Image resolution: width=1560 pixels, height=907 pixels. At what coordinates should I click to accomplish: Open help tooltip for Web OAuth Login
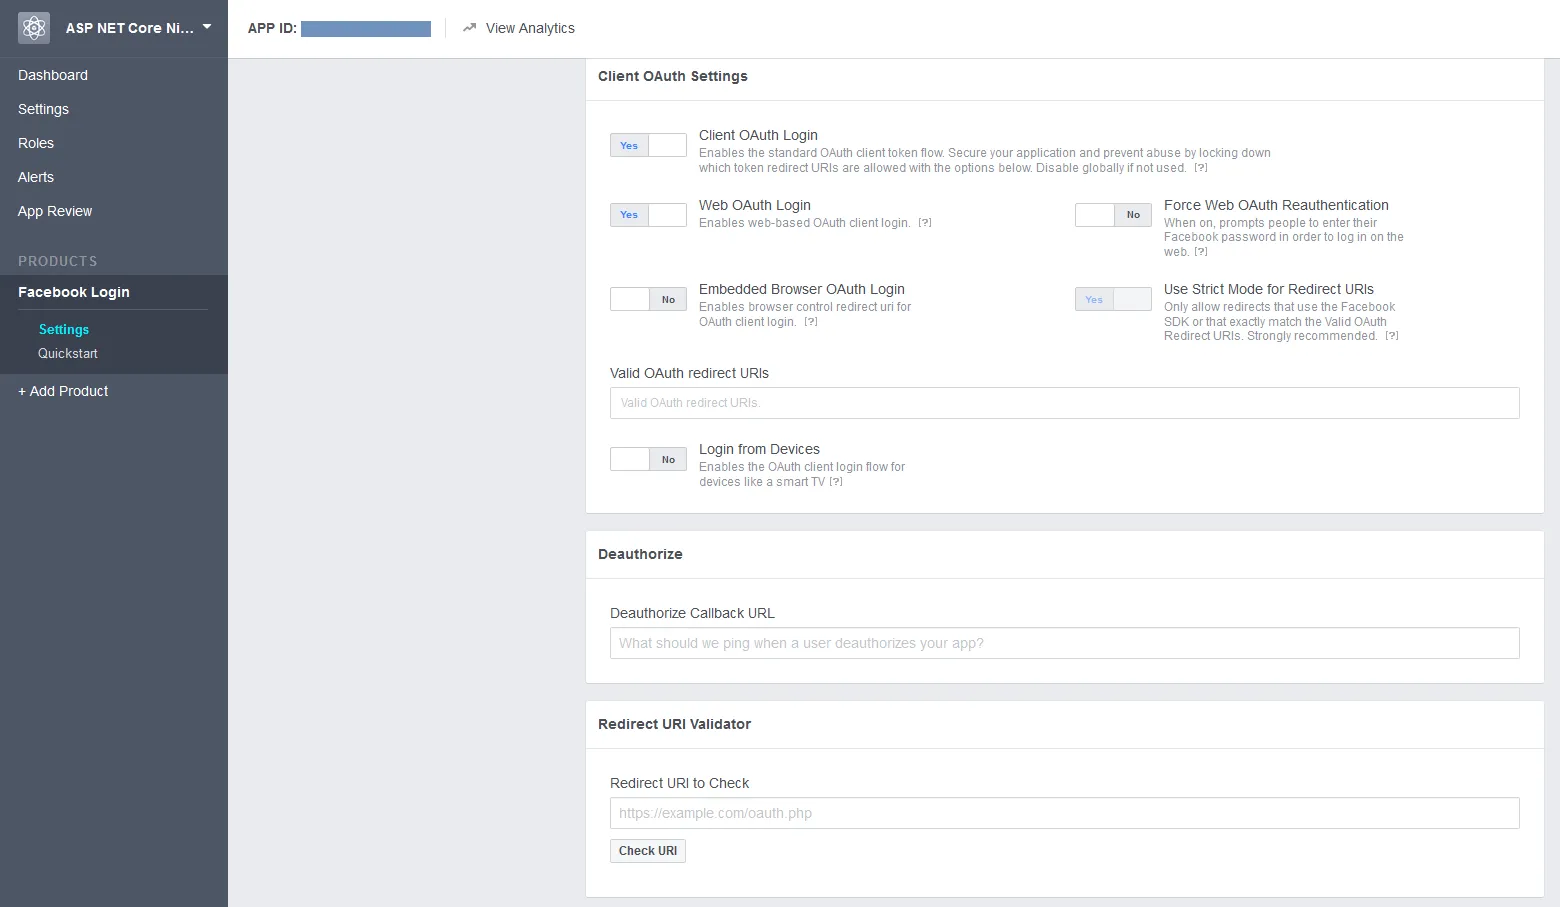click(x=925, y=223)
